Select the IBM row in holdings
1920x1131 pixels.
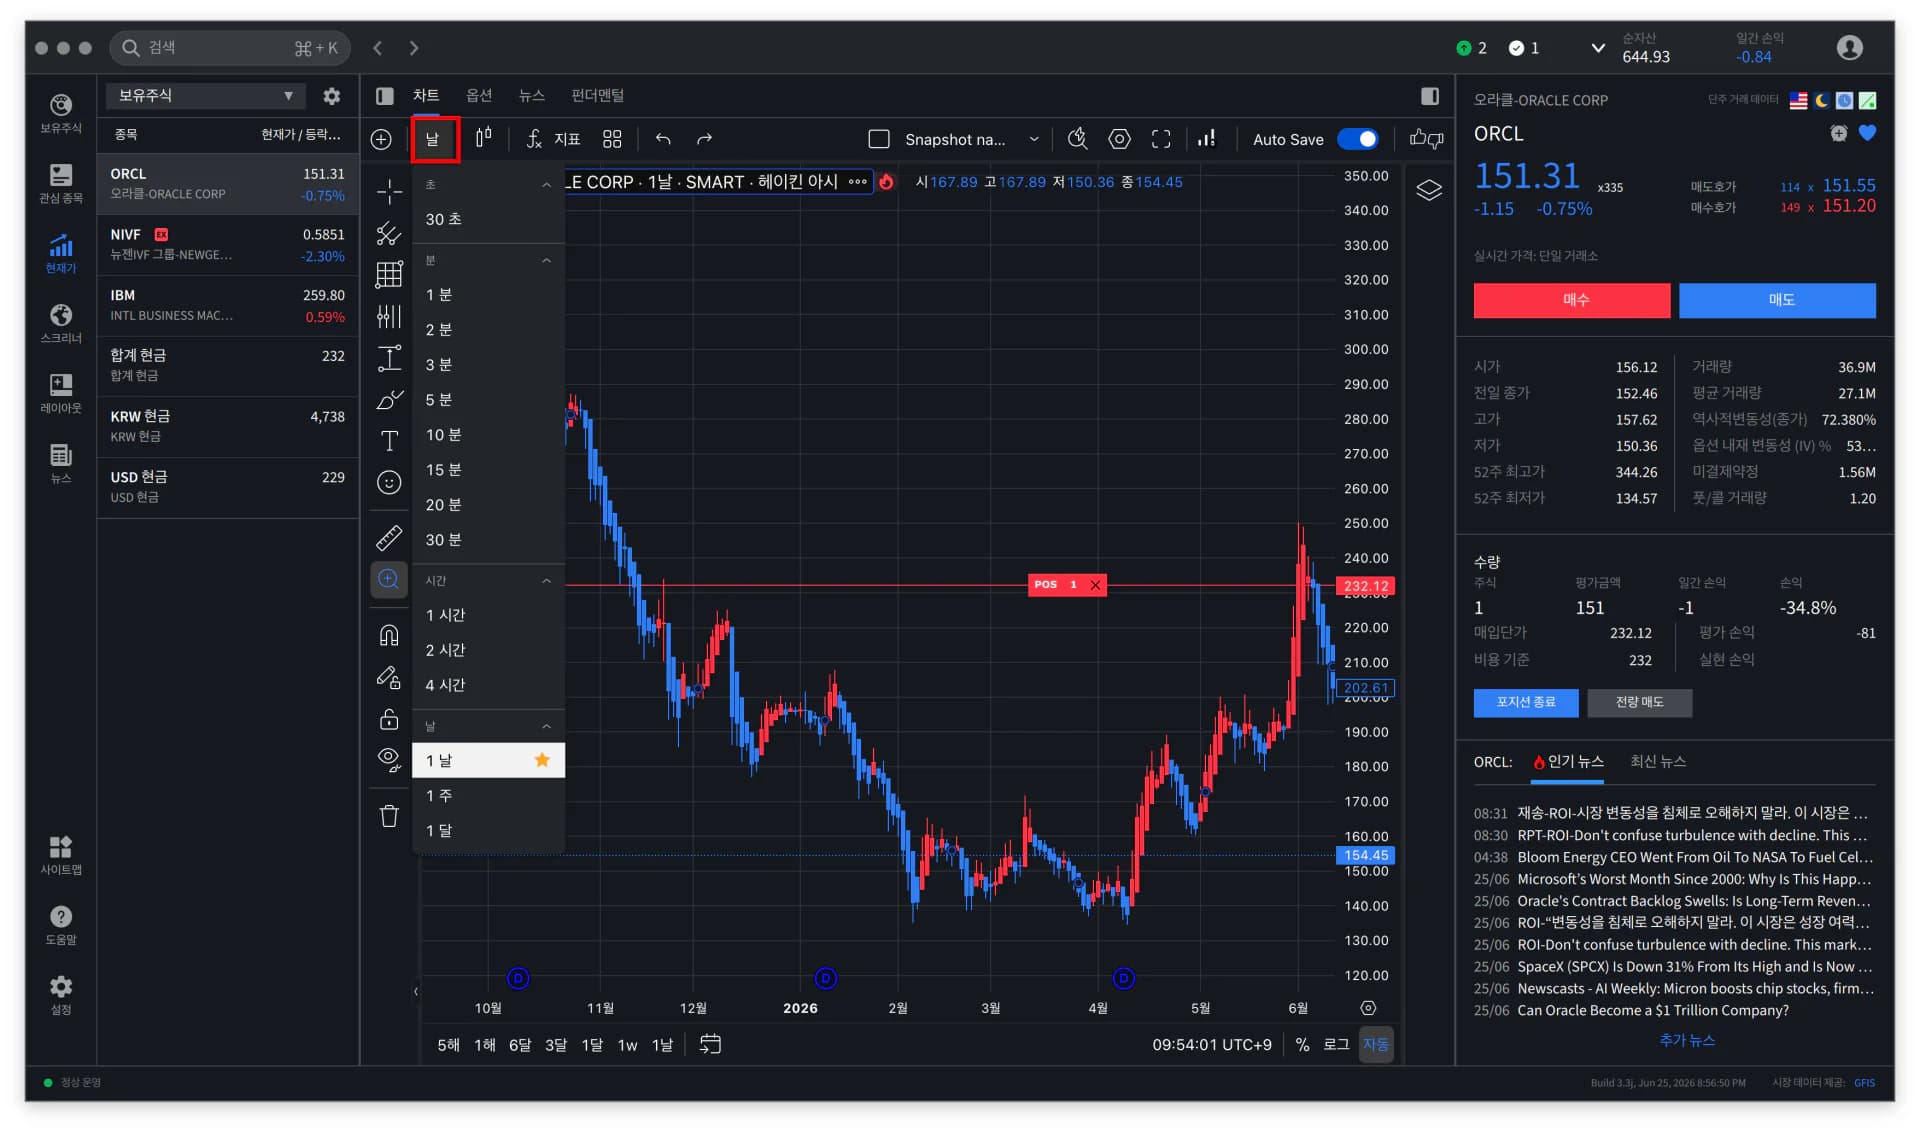click(228, 306)
